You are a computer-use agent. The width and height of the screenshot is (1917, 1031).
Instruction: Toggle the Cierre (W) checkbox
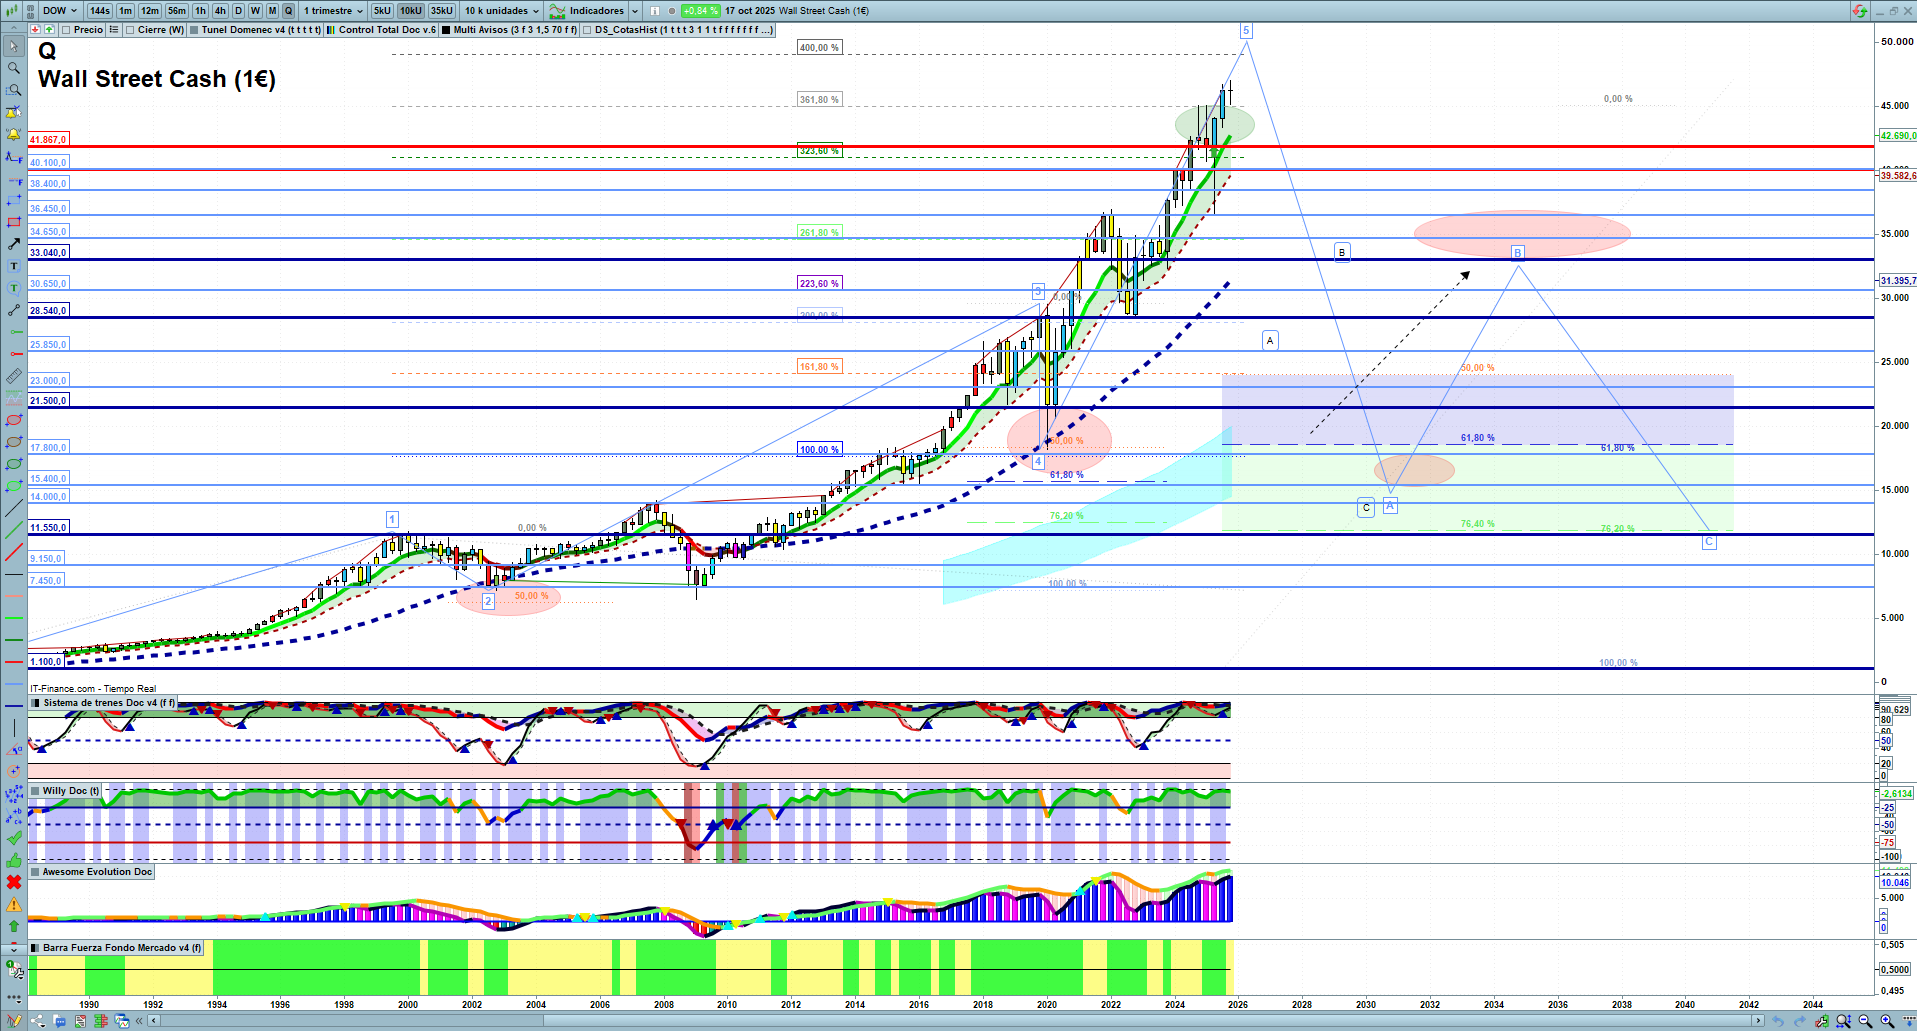(130, 30)
